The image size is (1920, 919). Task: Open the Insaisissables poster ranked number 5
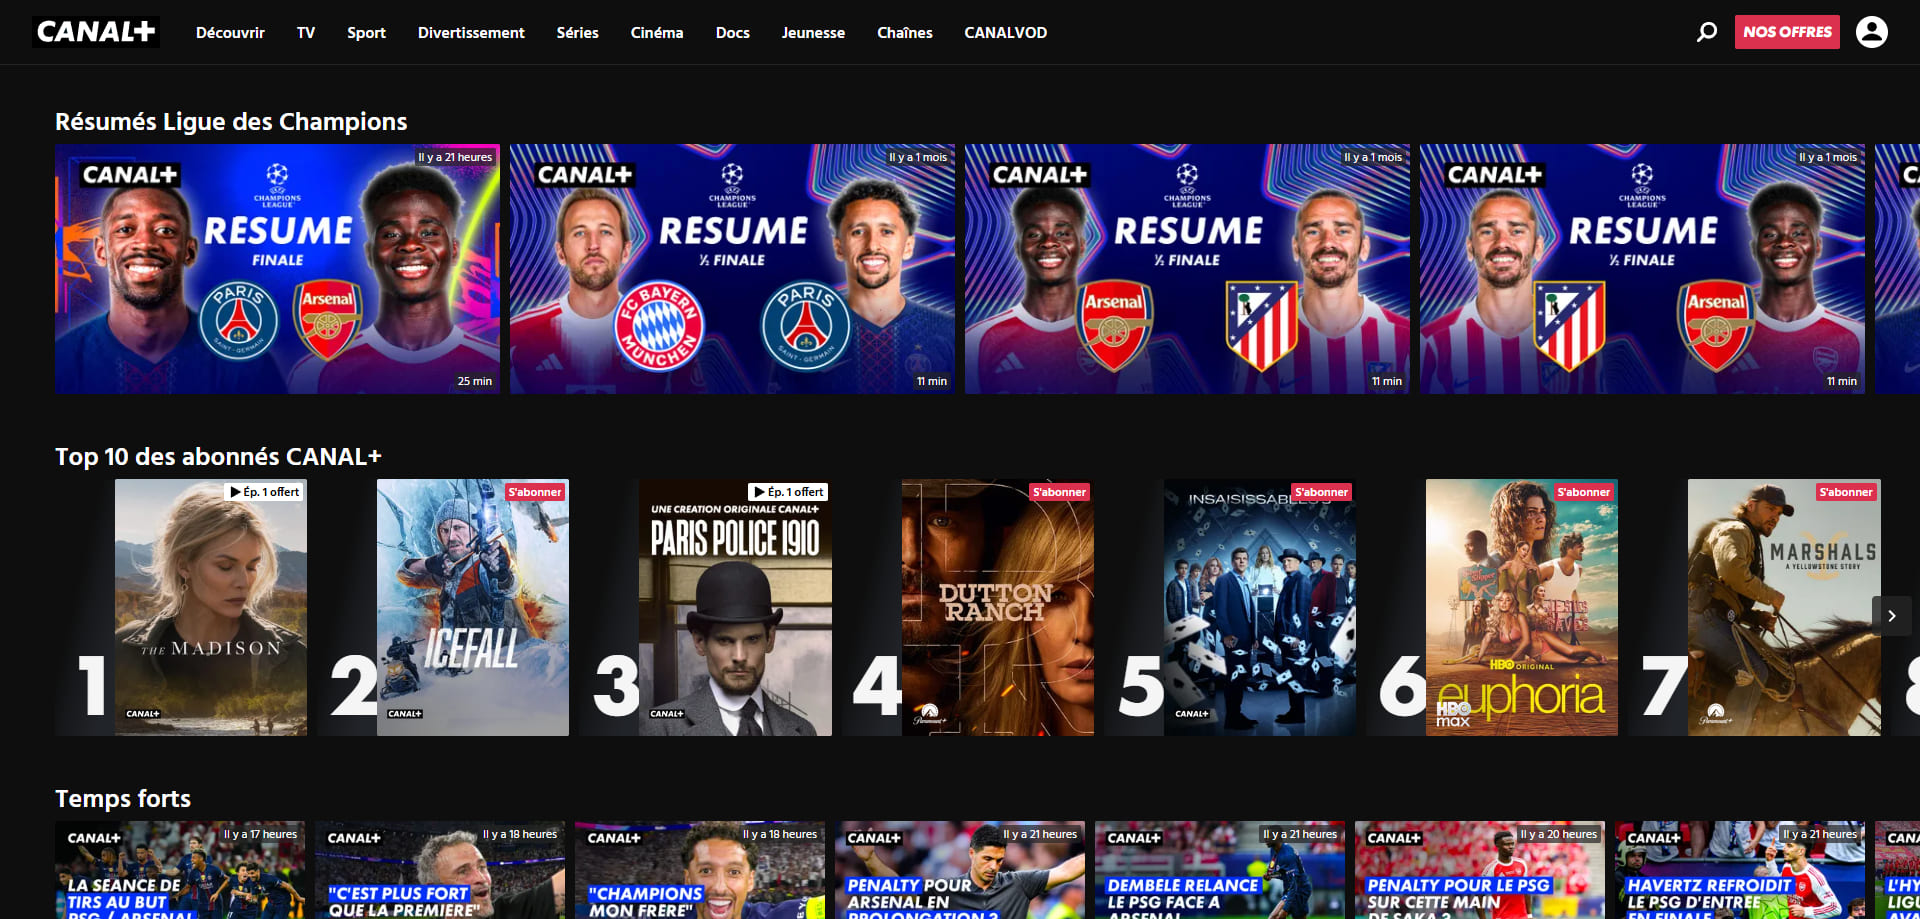1260,608
